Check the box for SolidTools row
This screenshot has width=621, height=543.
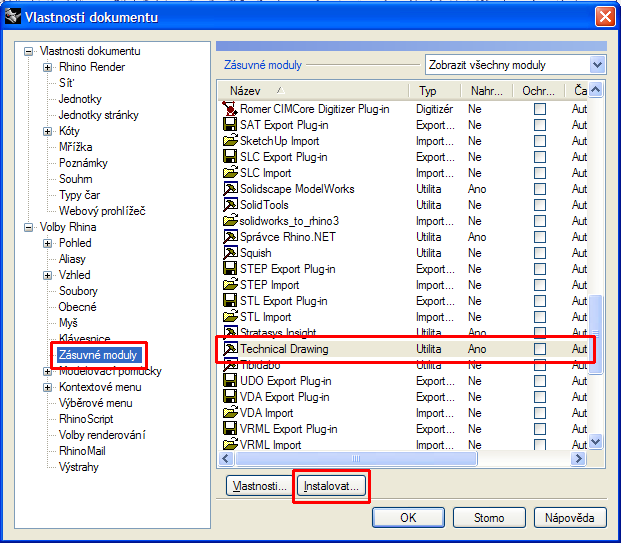tap(540, 205)
